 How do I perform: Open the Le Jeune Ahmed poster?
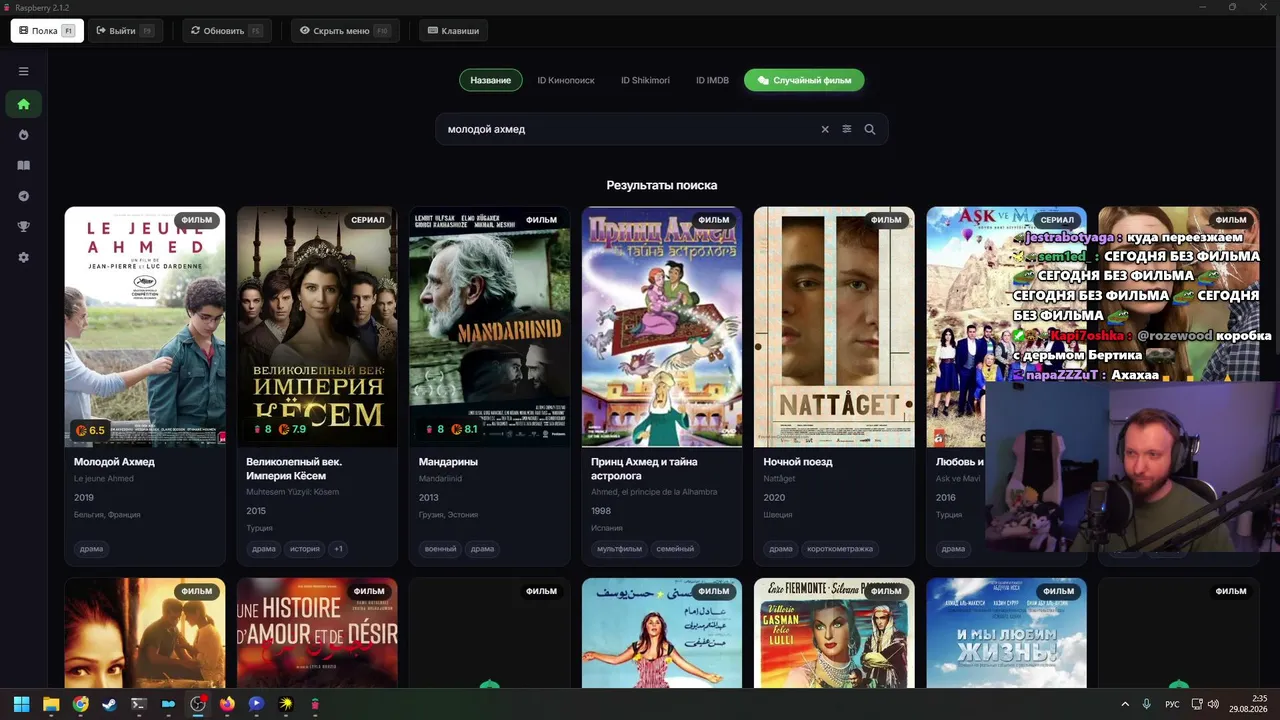[x=145, y=327]
